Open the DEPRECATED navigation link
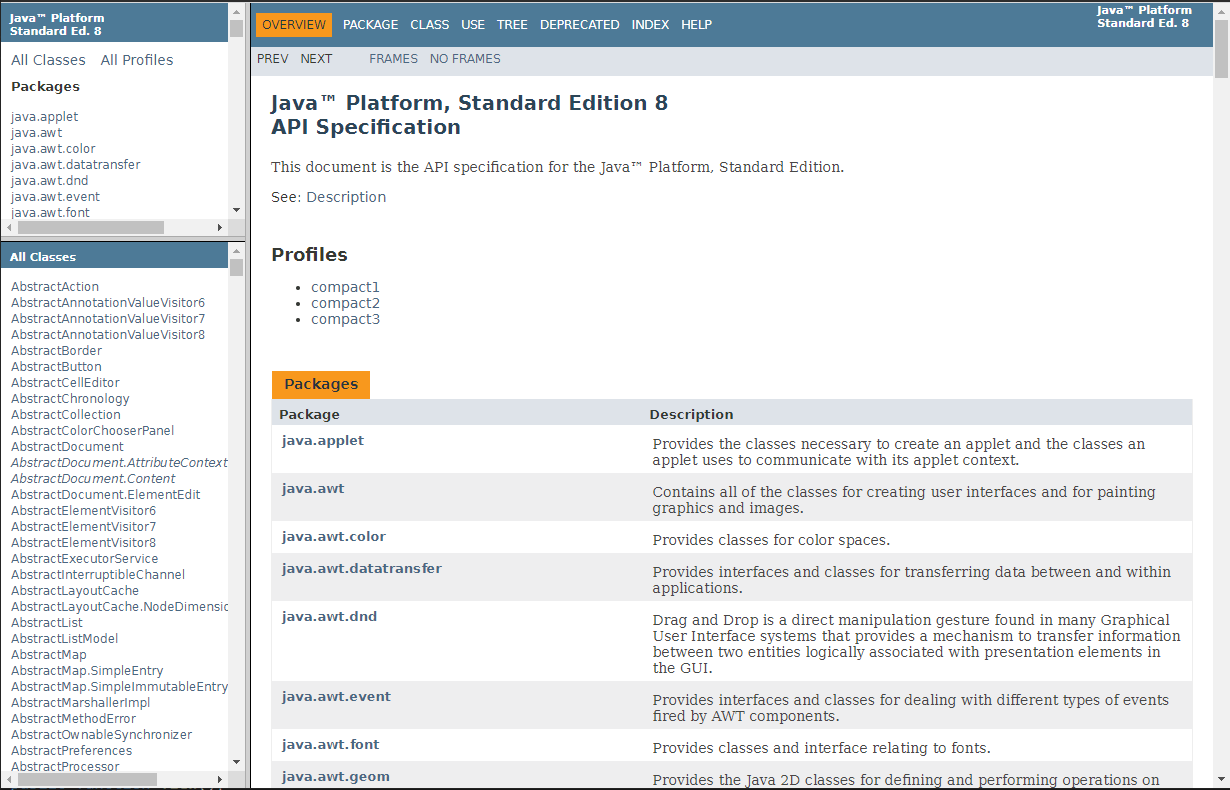Image resolution: width=1230 pixels, height=790 pixels. pos(580,25)
